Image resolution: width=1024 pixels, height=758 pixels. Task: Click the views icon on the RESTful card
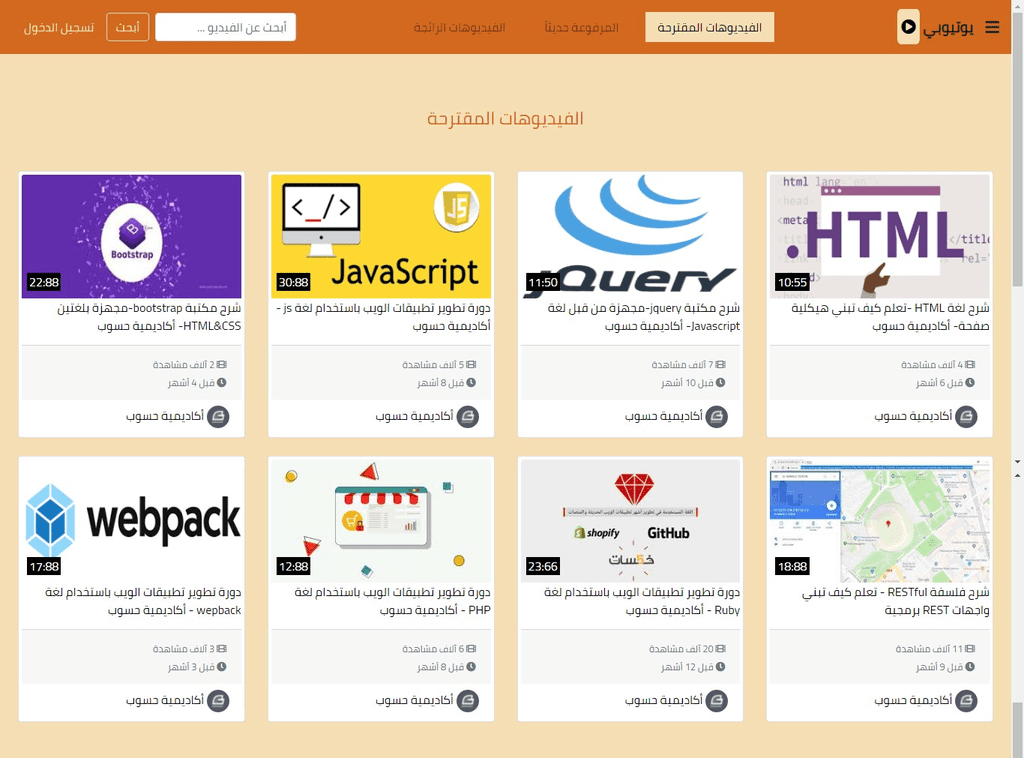coord(970,648)
